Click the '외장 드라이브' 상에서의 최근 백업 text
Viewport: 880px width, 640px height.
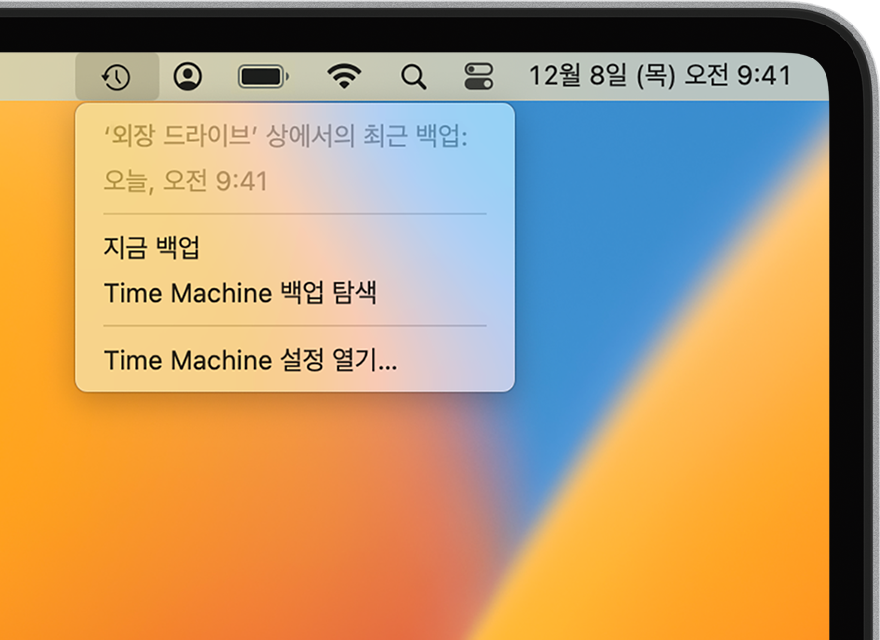point(286,136)
